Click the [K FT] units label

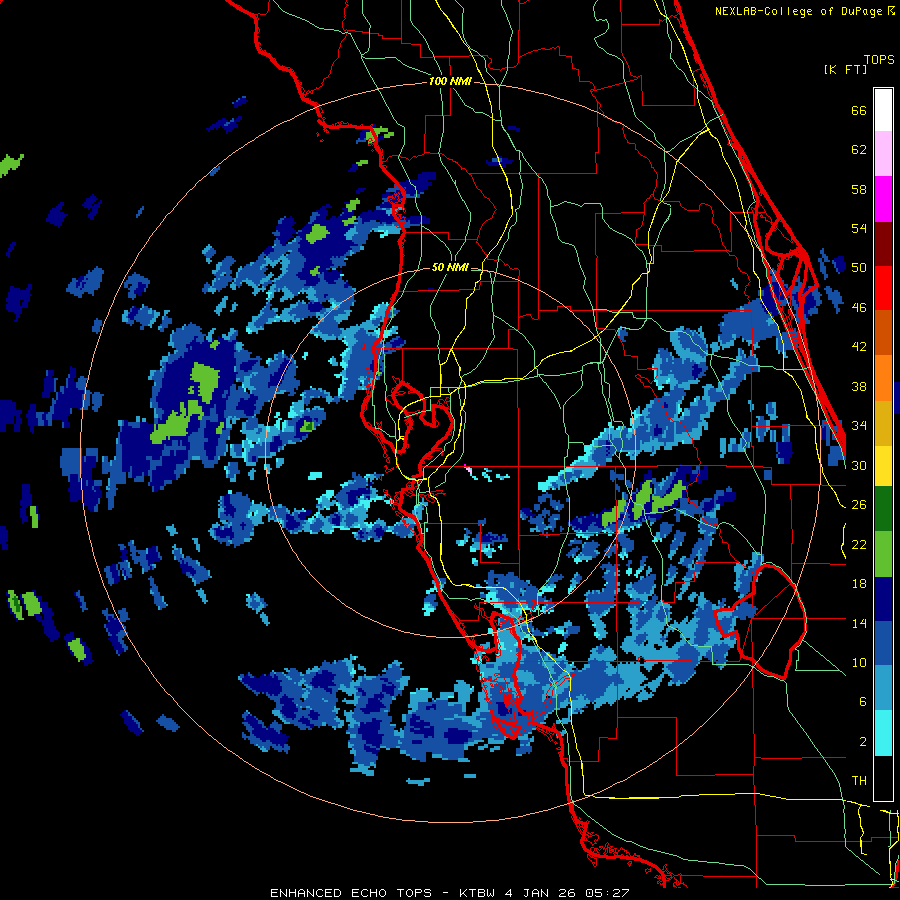coord(845,69)
